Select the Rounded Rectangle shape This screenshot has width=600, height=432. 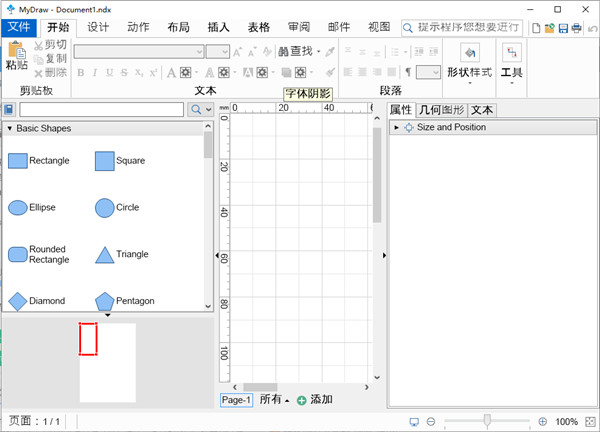(39, 254)
